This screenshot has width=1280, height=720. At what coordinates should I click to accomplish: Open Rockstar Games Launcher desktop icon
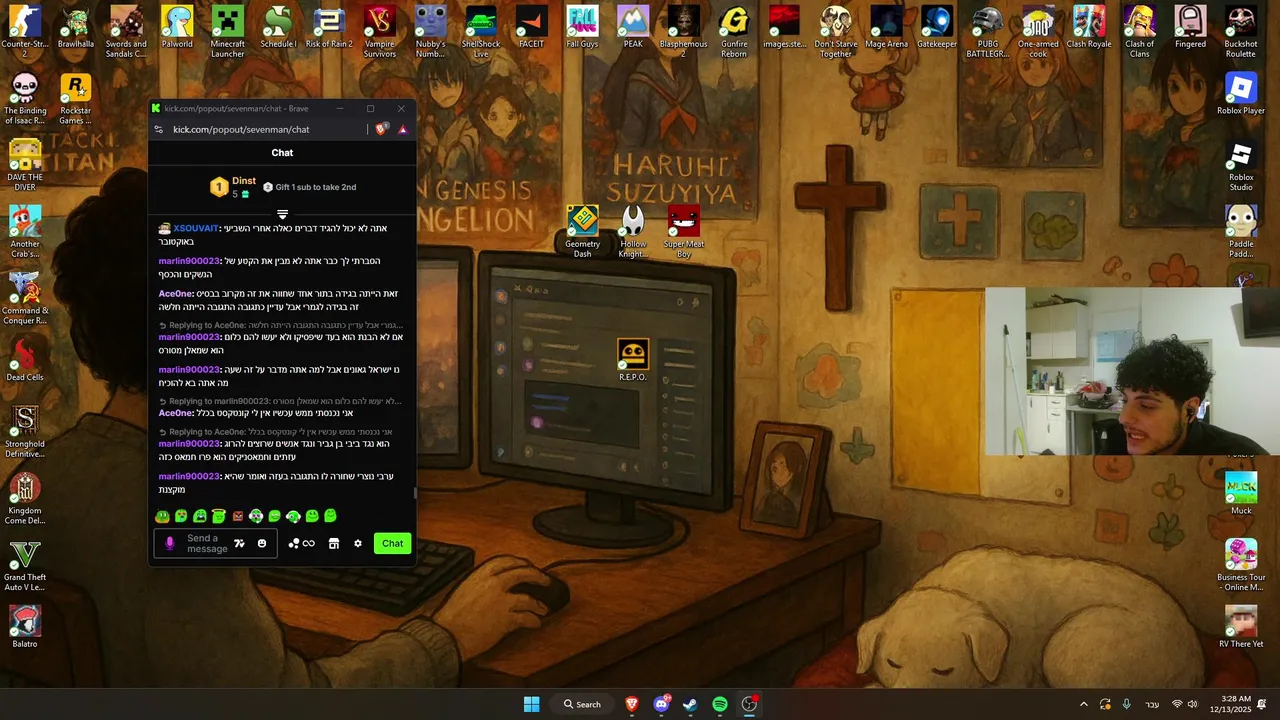click(76, 99)
